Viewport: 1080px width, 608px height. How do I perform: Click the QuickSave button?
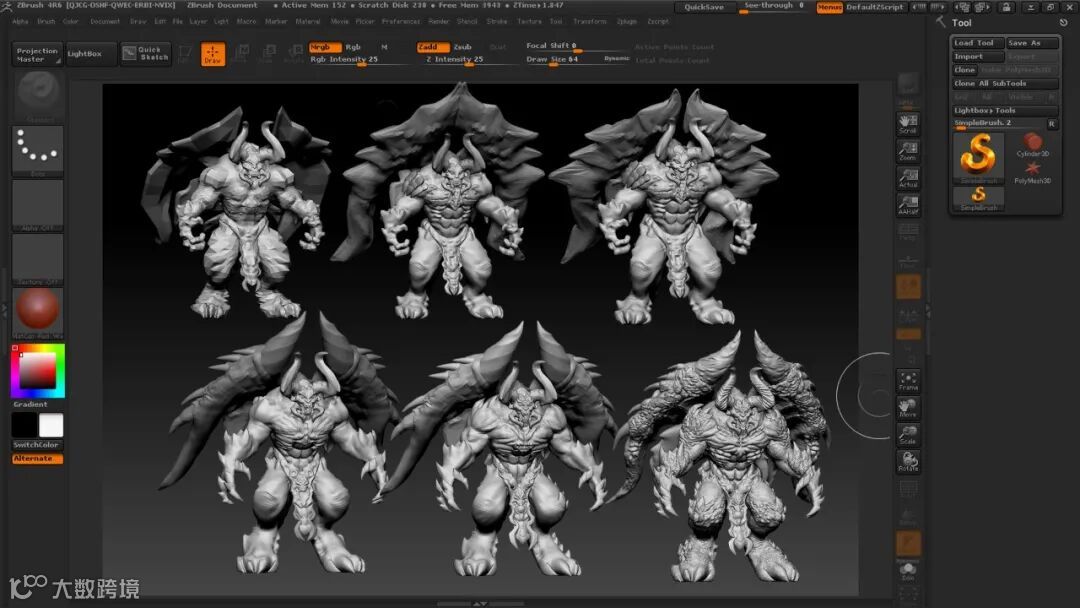click(704, 7)
